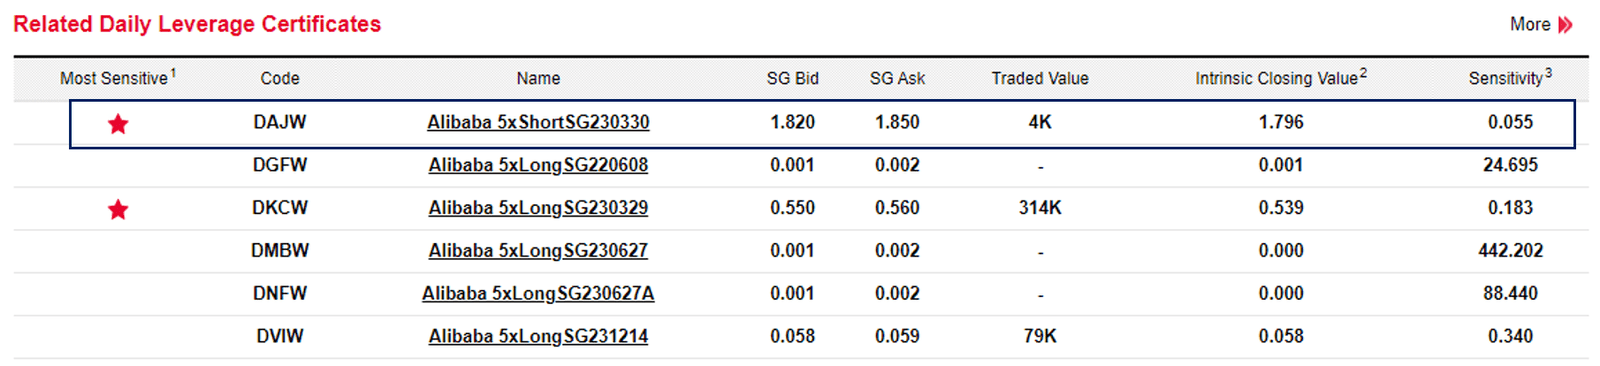Open Alibaba 5xLongSG230329 certificate link
The height and width of the screenshot is (366, 1600).
(538, 208)
